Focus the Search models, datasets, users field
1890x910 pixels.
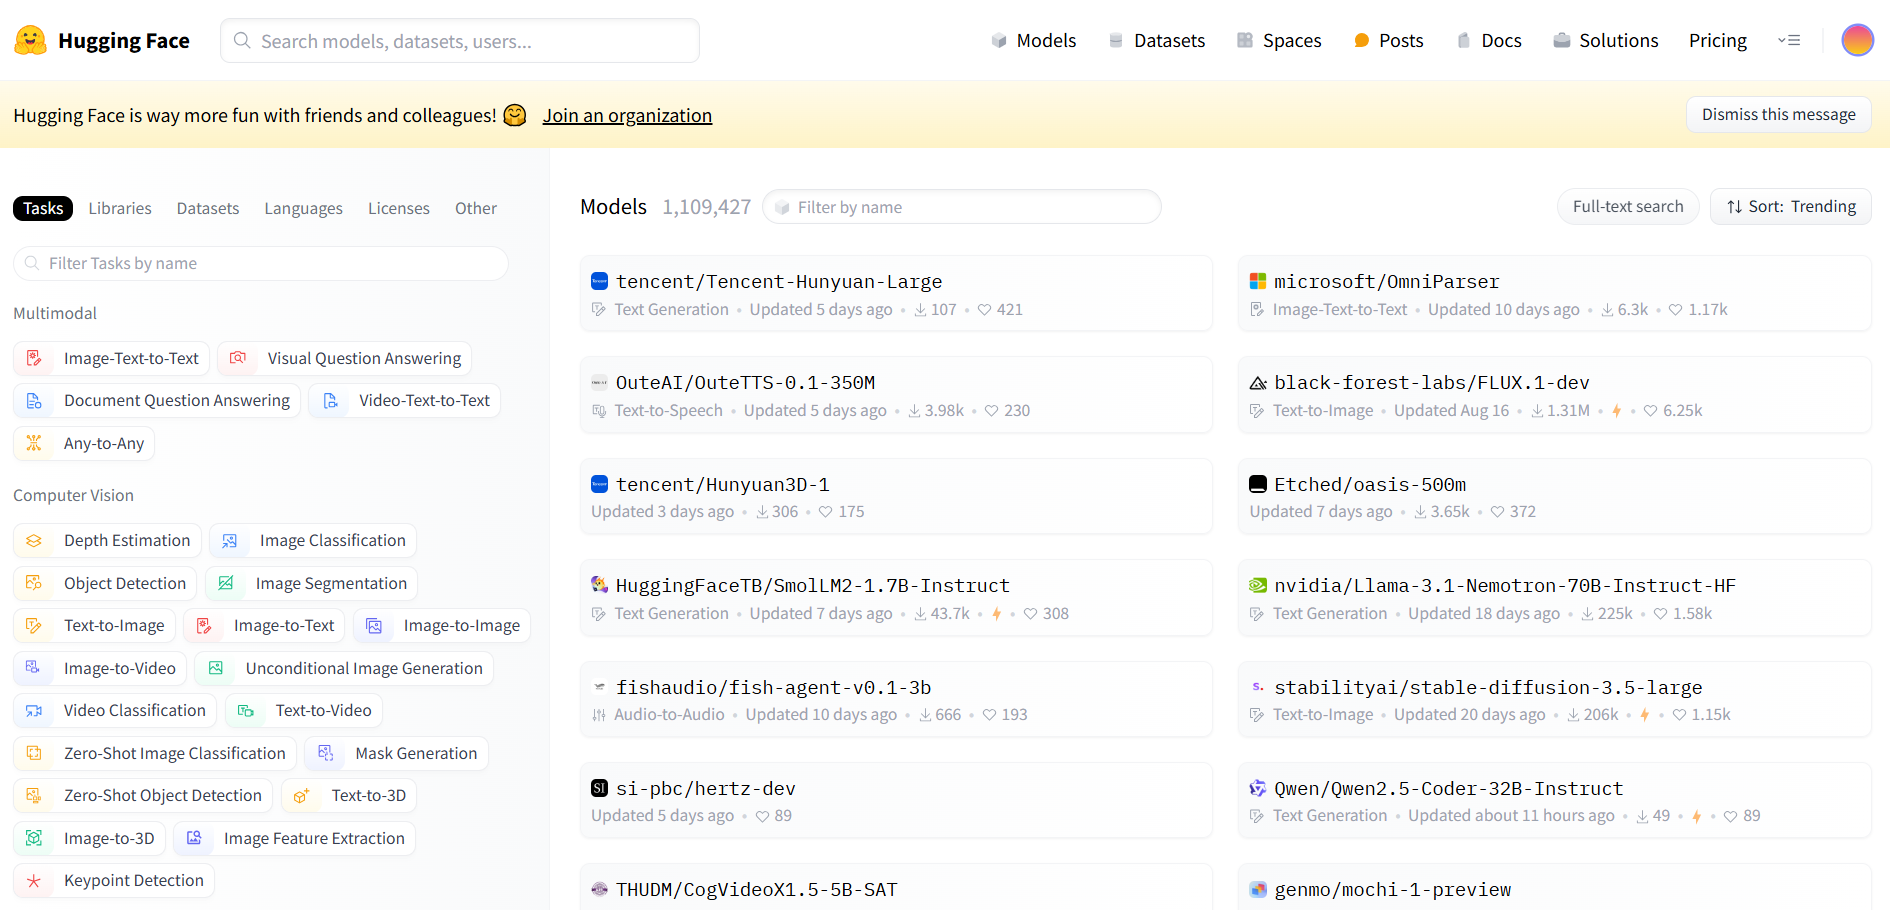[x=460, y=40]
